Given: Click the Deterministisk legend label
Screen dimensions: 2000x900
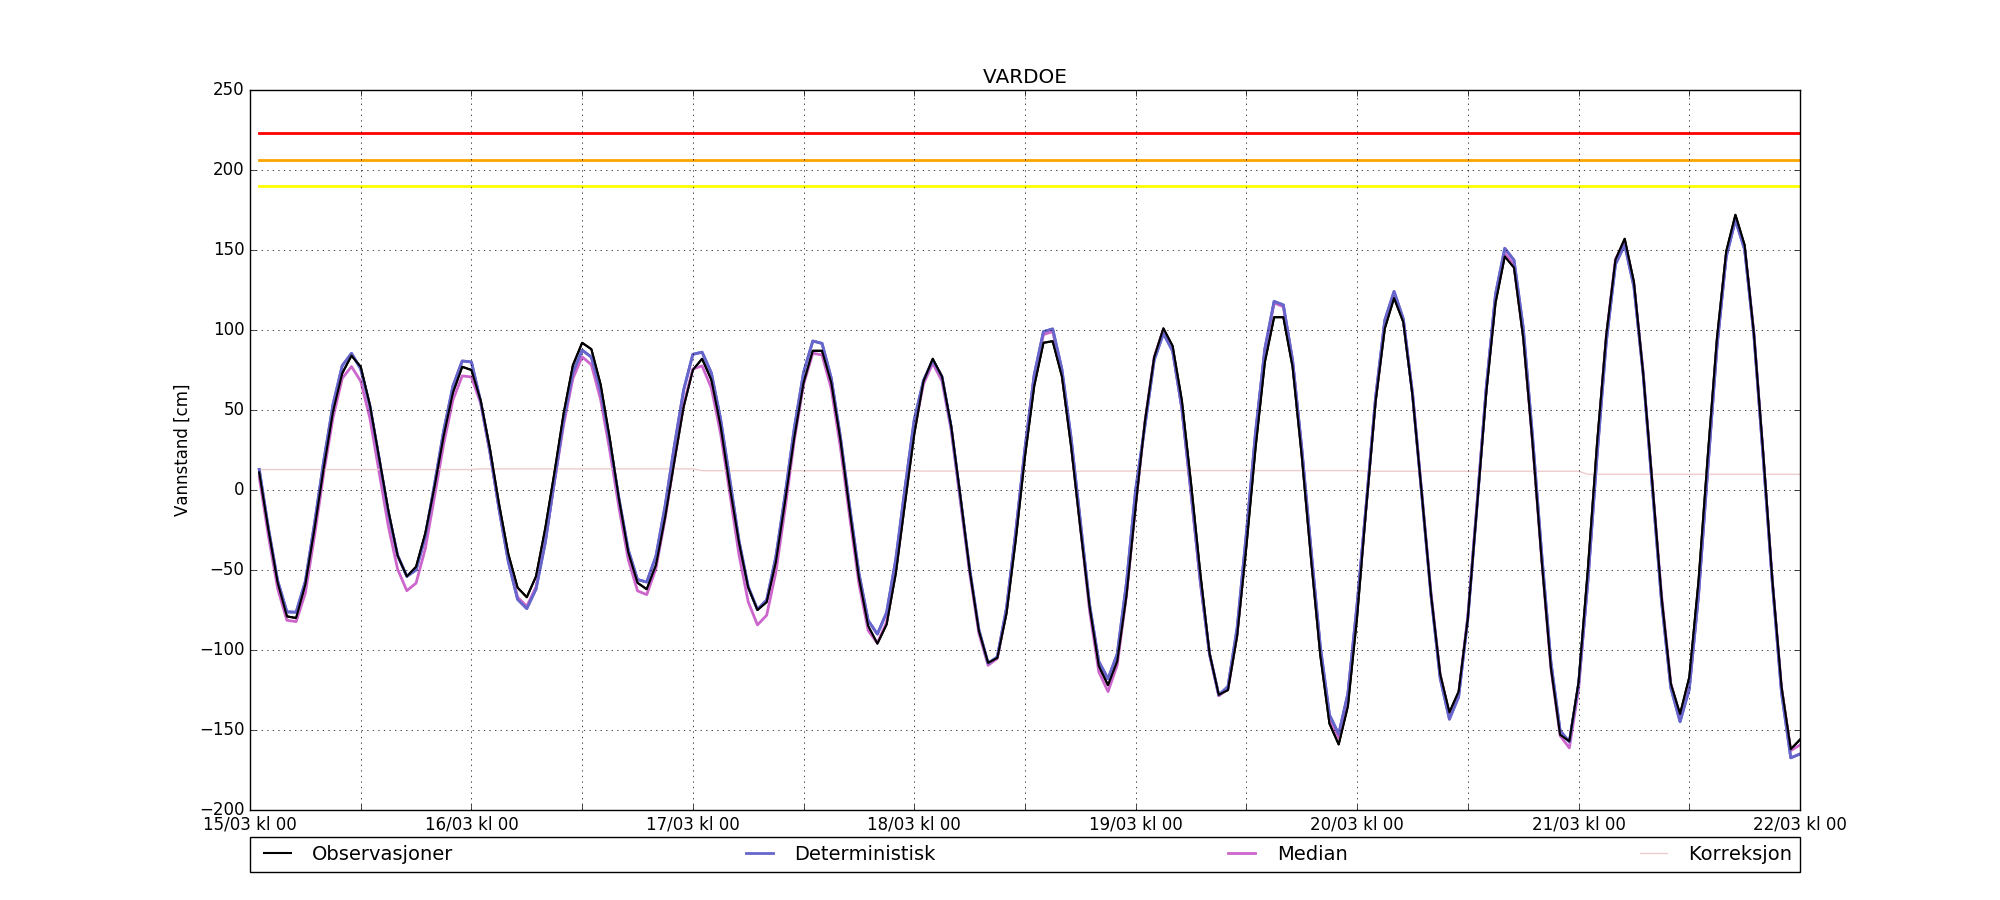Looking at the screenshot, I should pos(864,854).
